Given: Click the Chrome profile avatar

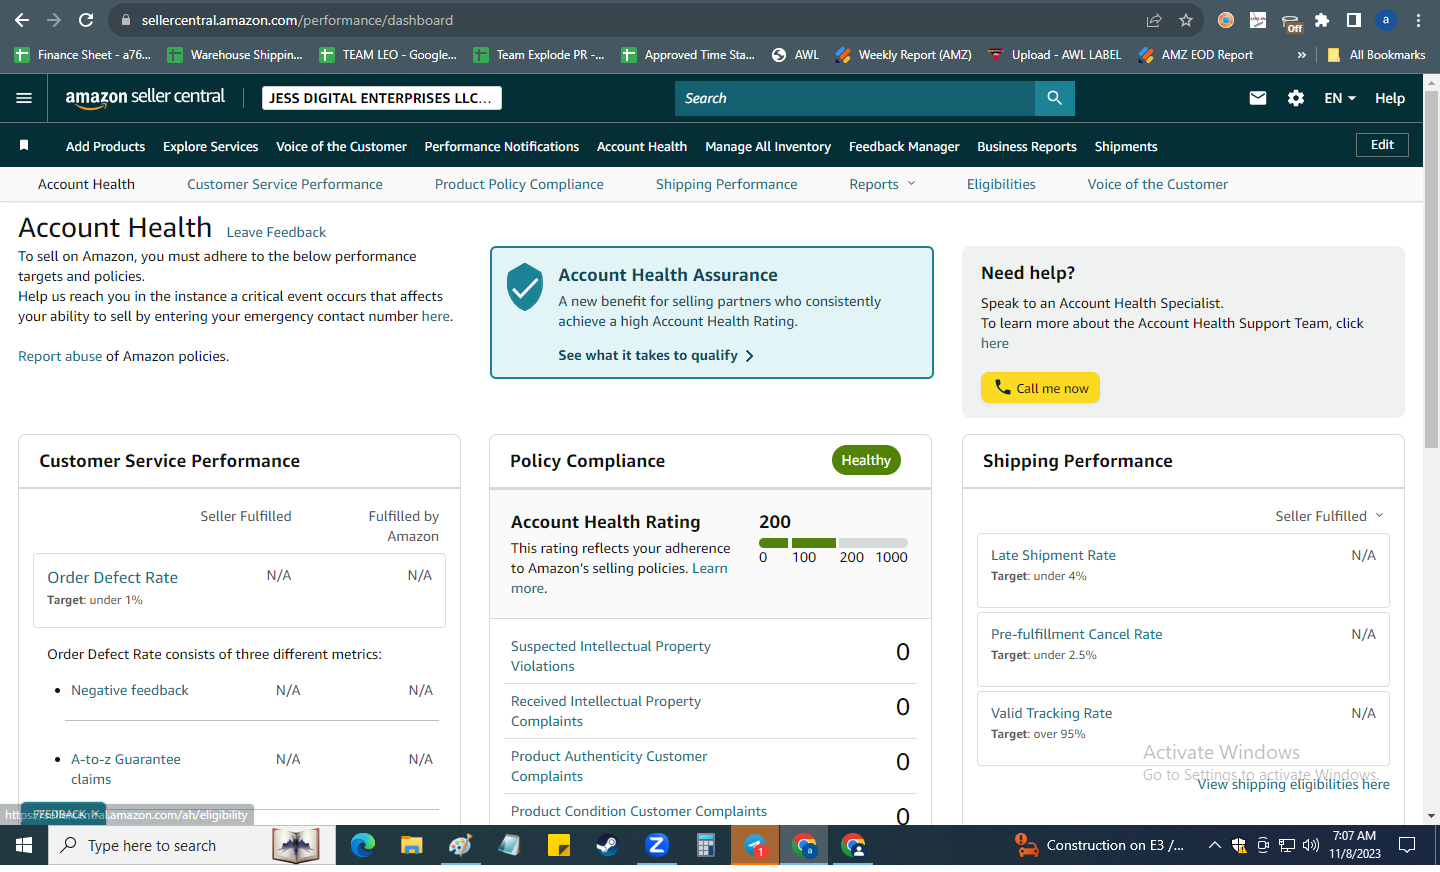Looking at the screenshot, I should pos(1385,20).
